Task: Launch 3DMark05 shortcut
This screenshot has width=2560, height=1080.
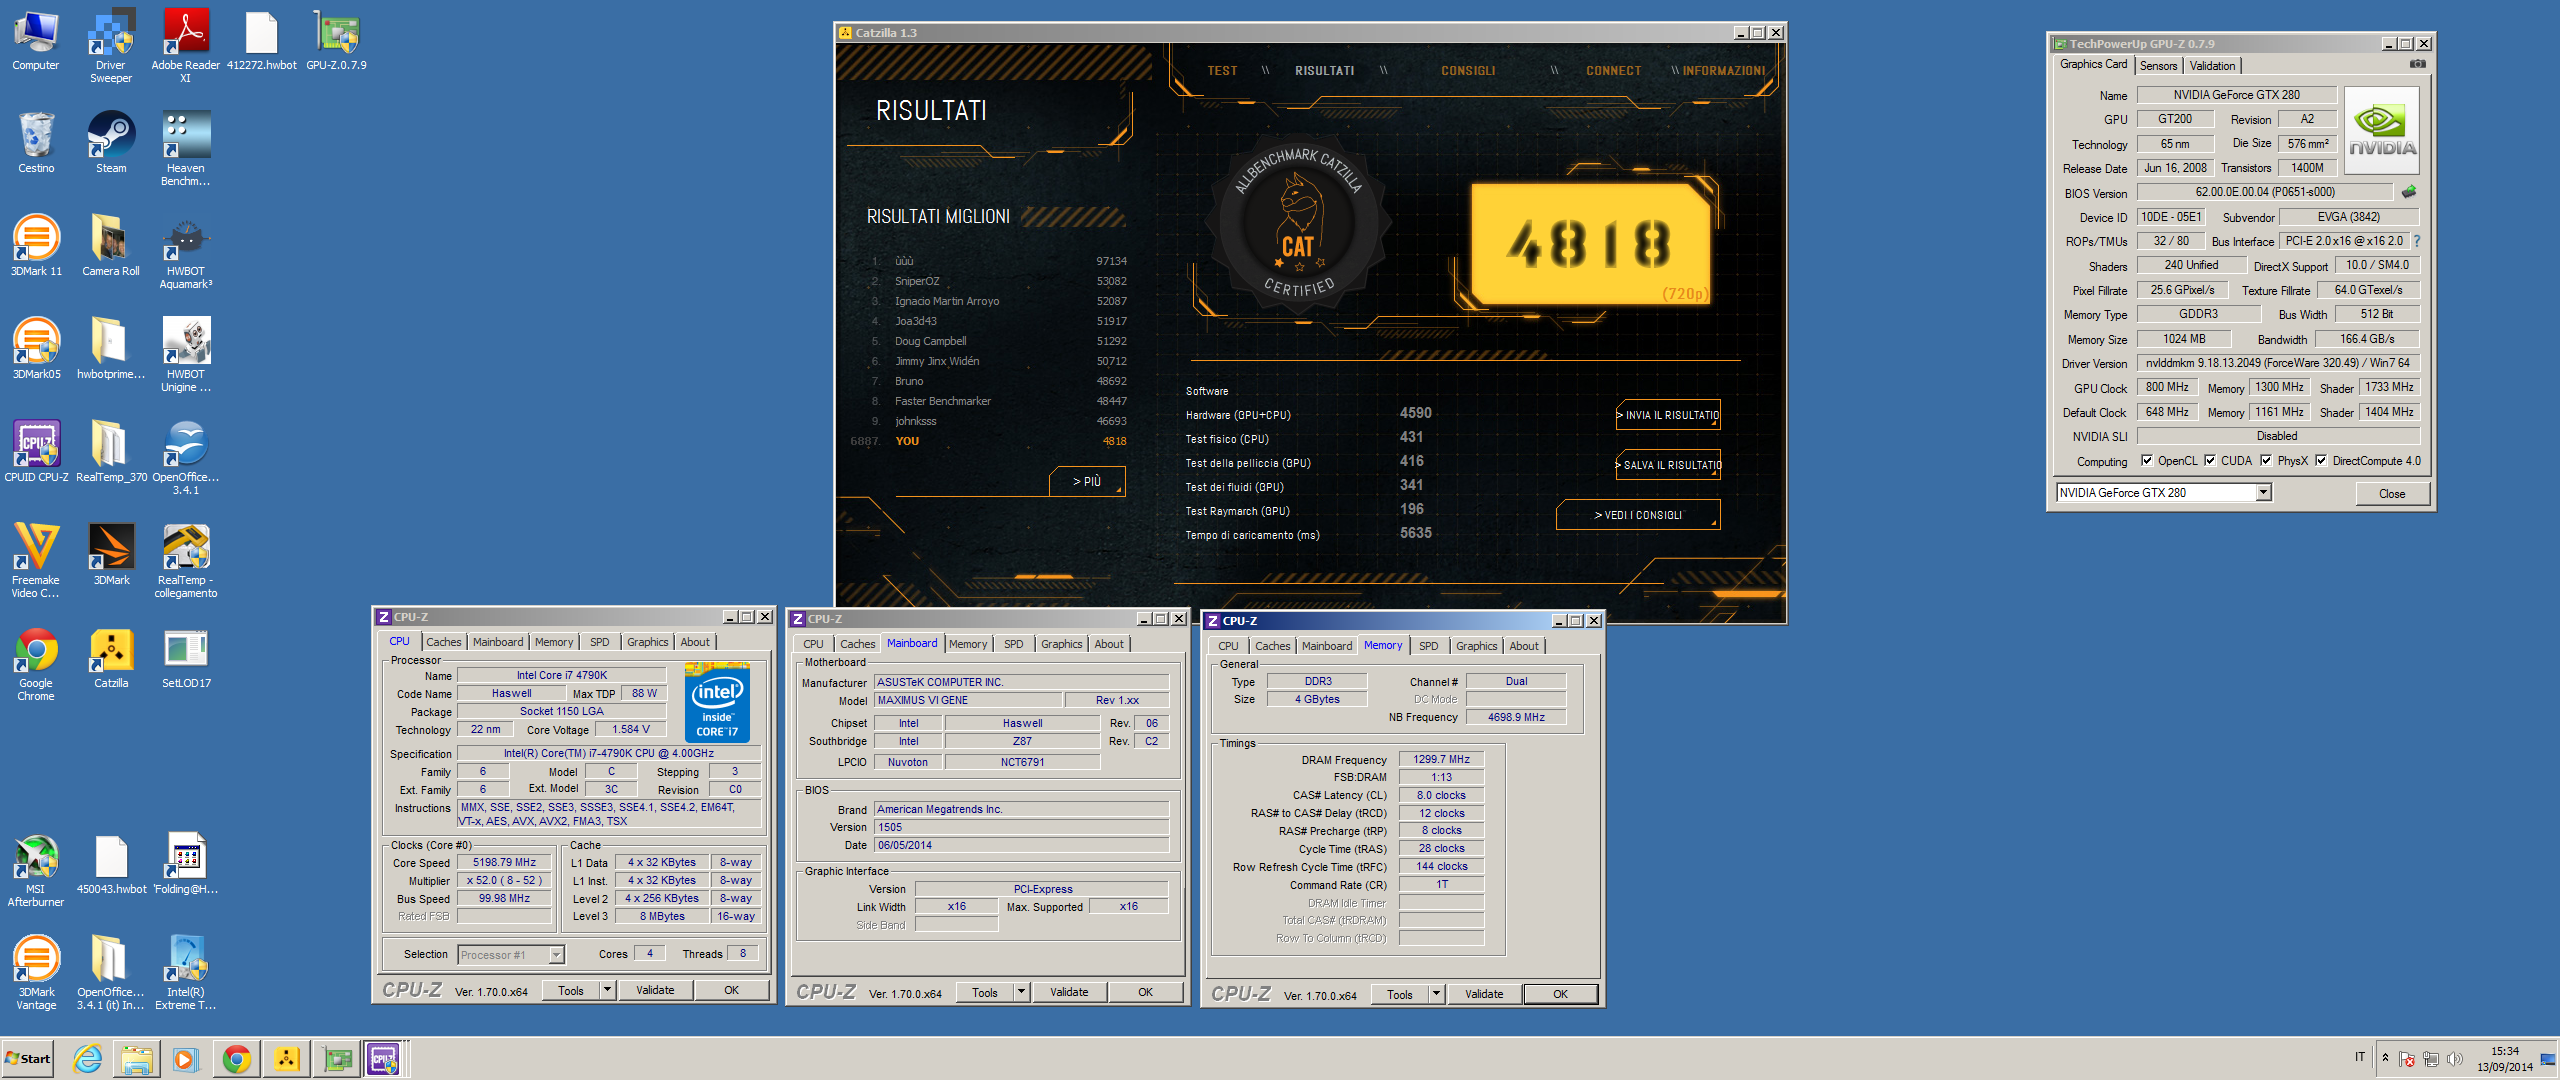Action: 36,349
